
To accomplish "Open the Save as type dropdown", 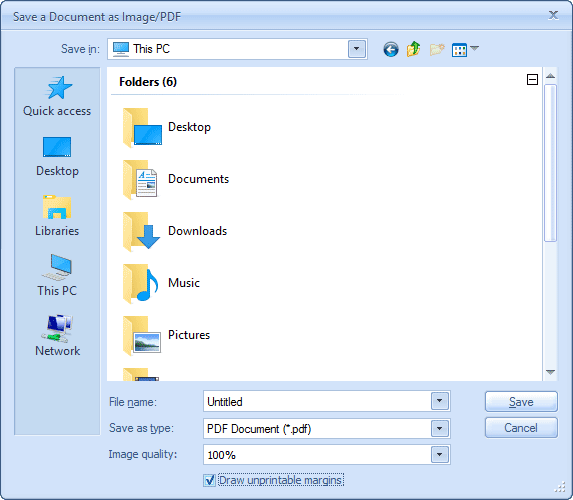I will [440, 428].
